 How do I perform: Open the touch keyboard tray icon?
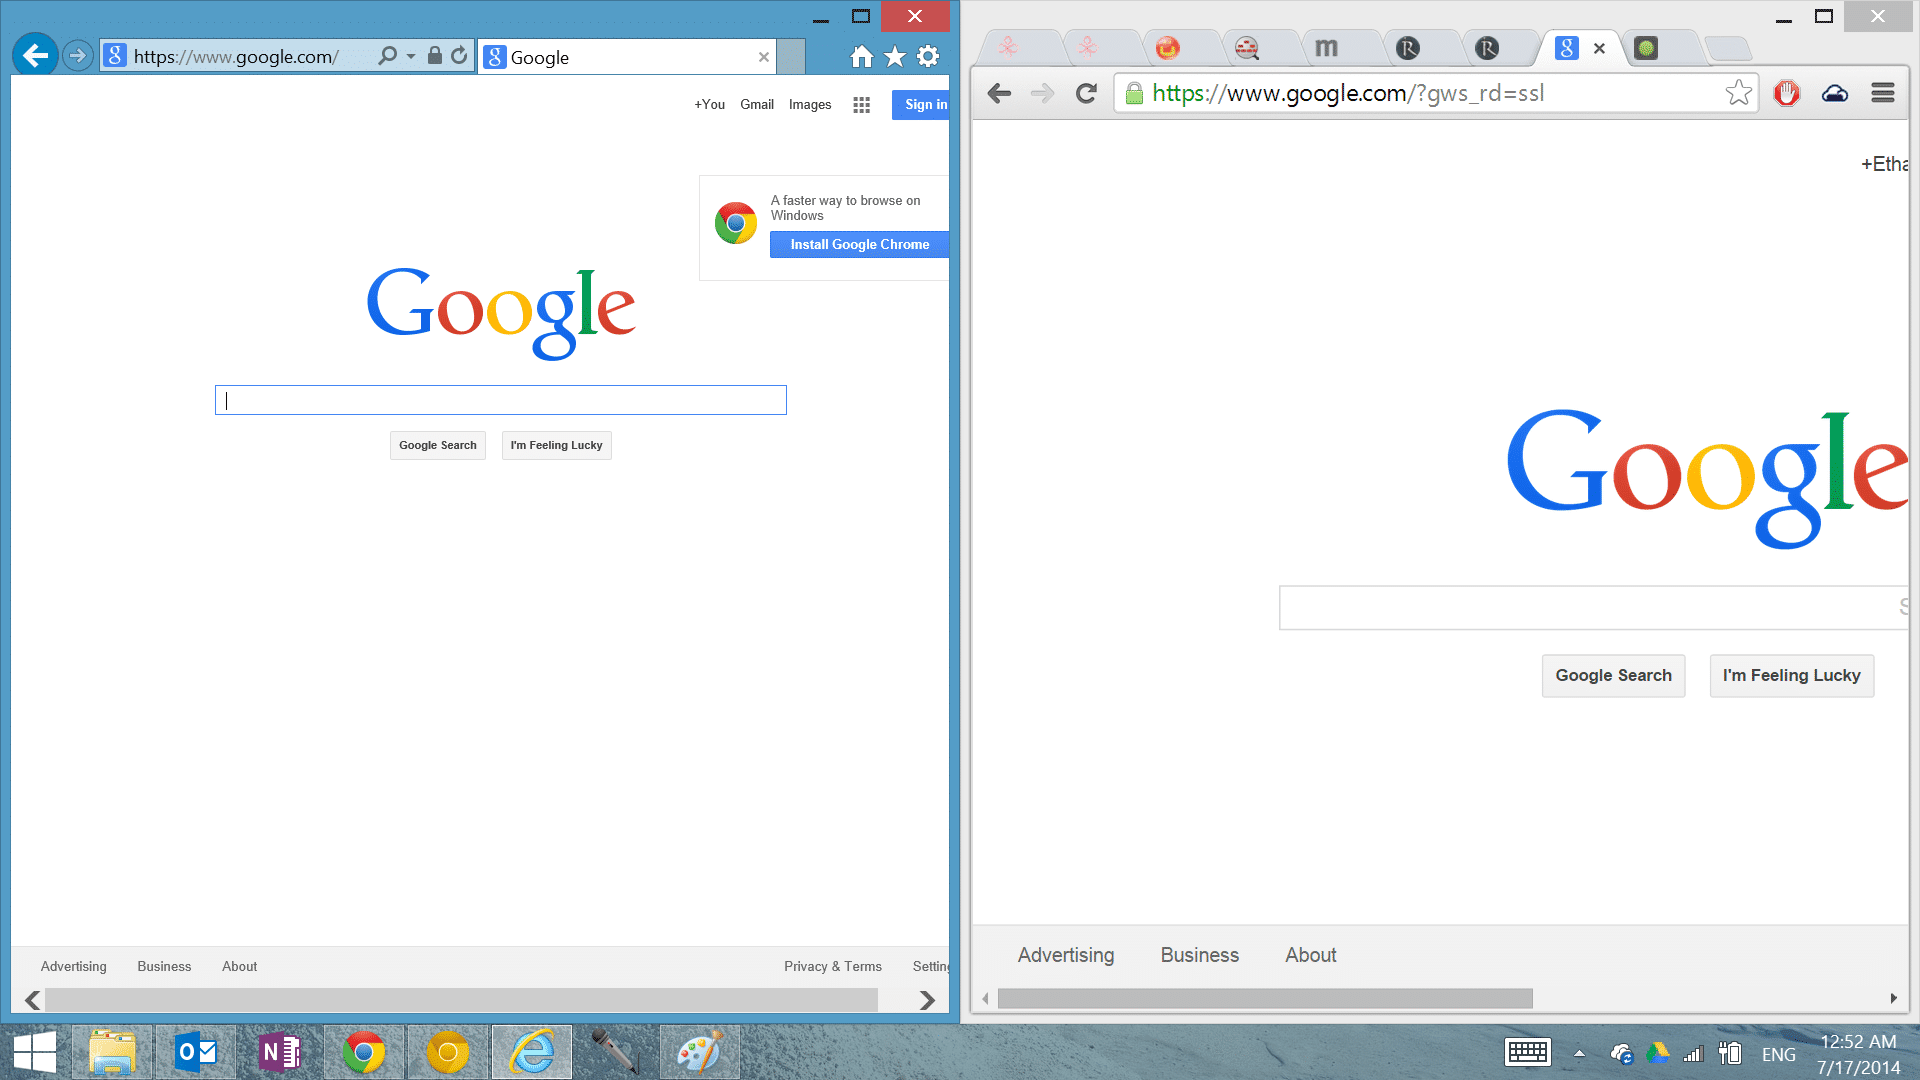pos(1527,1052)
